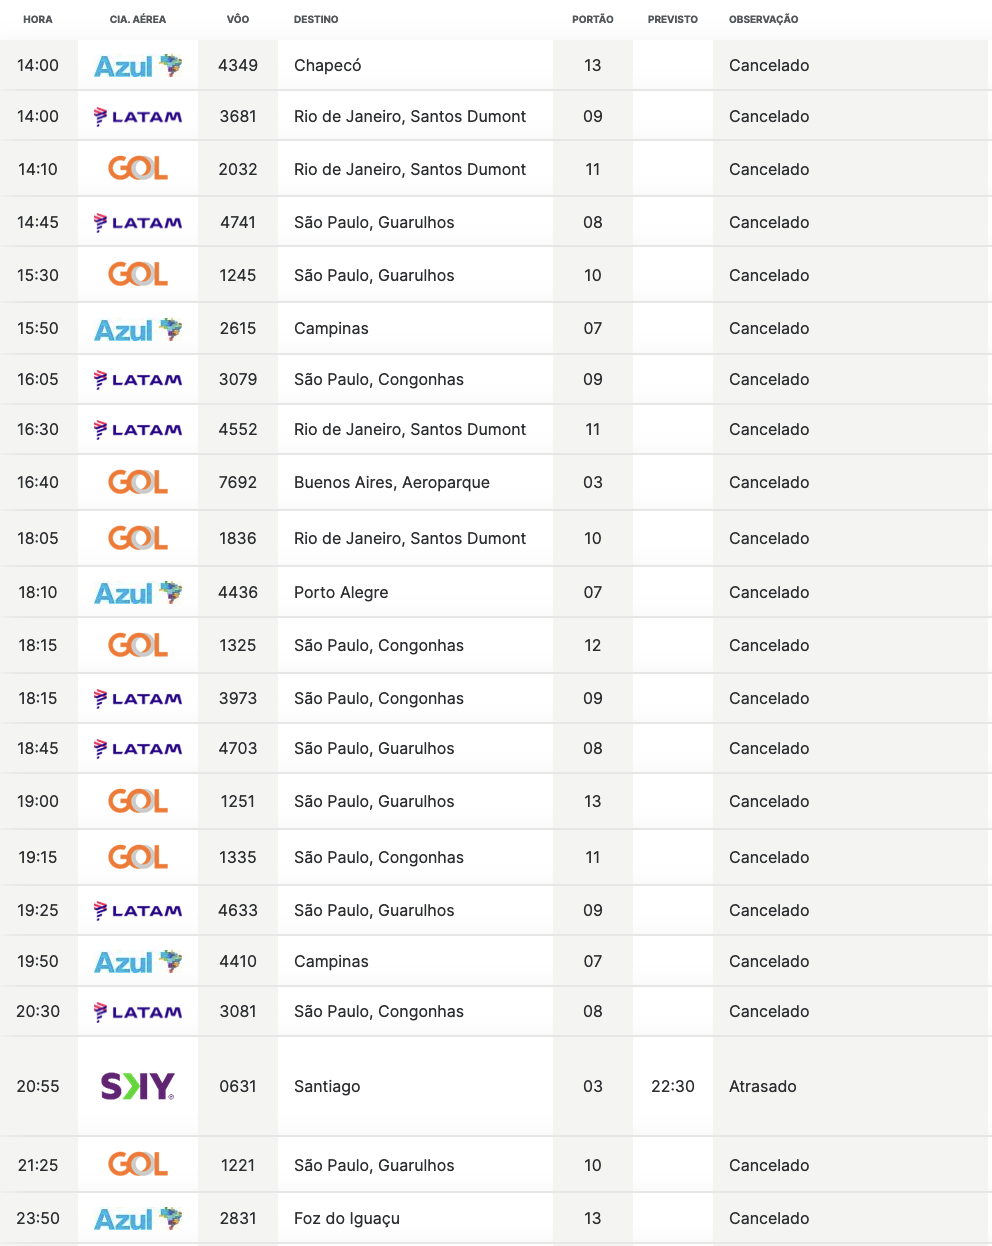Click the SKY airline logo for Santiago flight
This screenshot has width=992, height=1246.
point(138,1086)
